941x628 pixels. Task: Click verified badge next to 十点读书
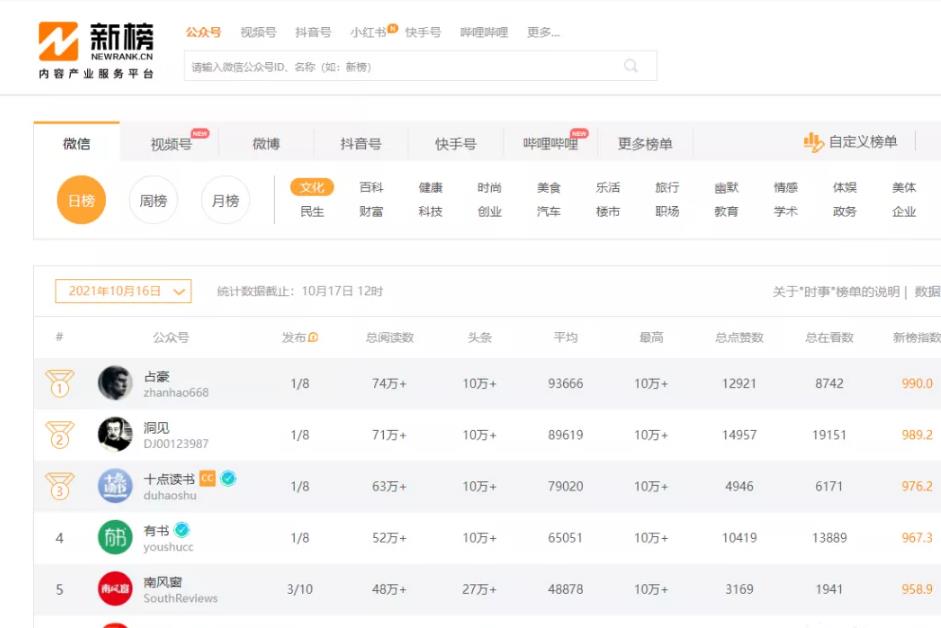pos(228,479)
